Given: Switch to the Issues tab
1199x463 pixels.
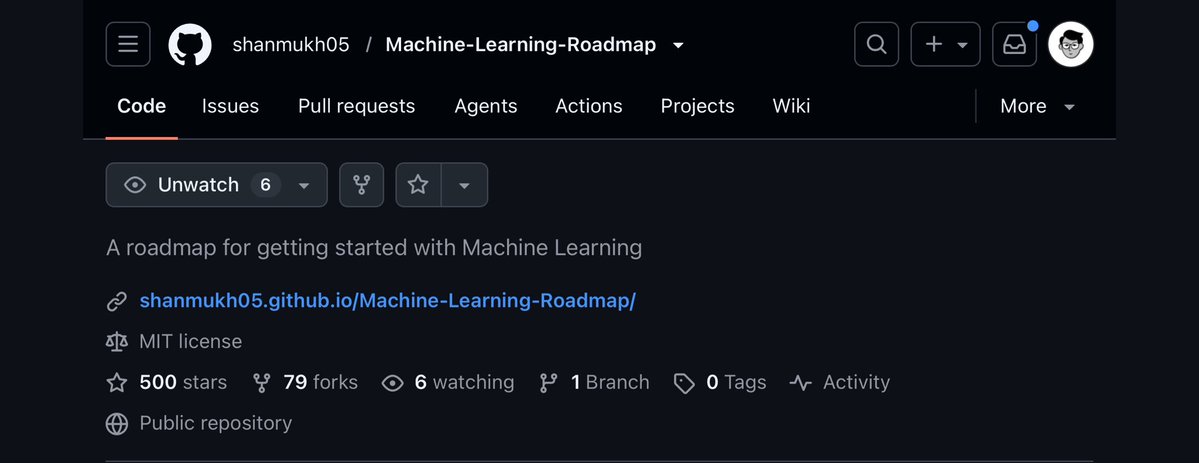Looking at the screenshot, I should click(230, 106).
